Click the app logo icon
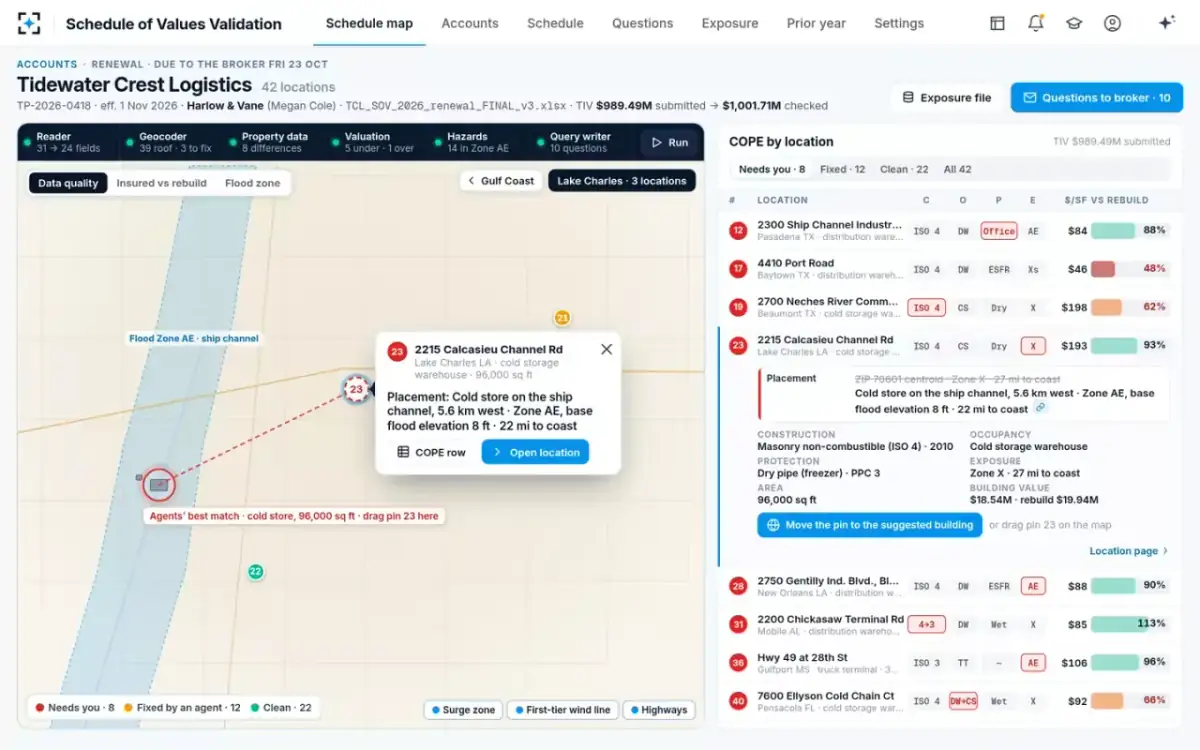The width and height of the screenshot is (1200, 750). (x=30, y=23)
